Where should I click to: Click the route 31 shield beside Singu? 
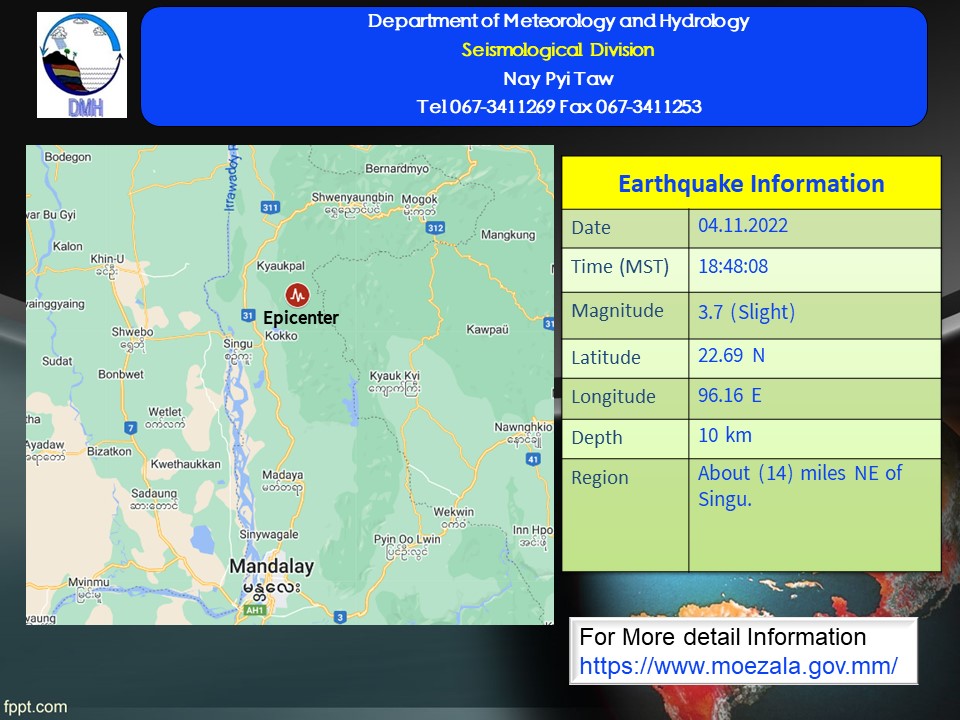tap(247, 315)
